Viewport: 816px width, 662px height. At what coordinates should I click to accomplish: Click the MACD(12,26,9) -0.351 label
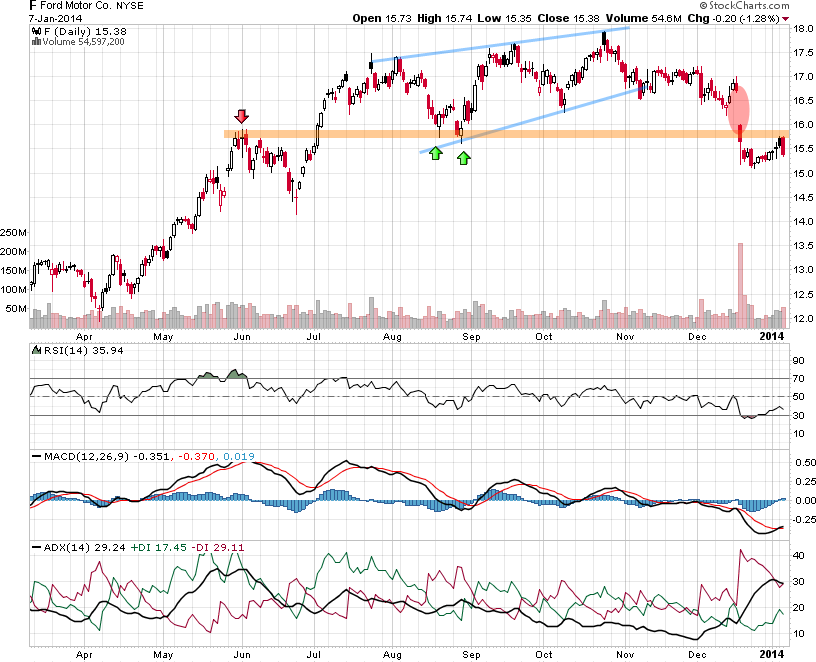pyautogui.click(x=107, y=456)
